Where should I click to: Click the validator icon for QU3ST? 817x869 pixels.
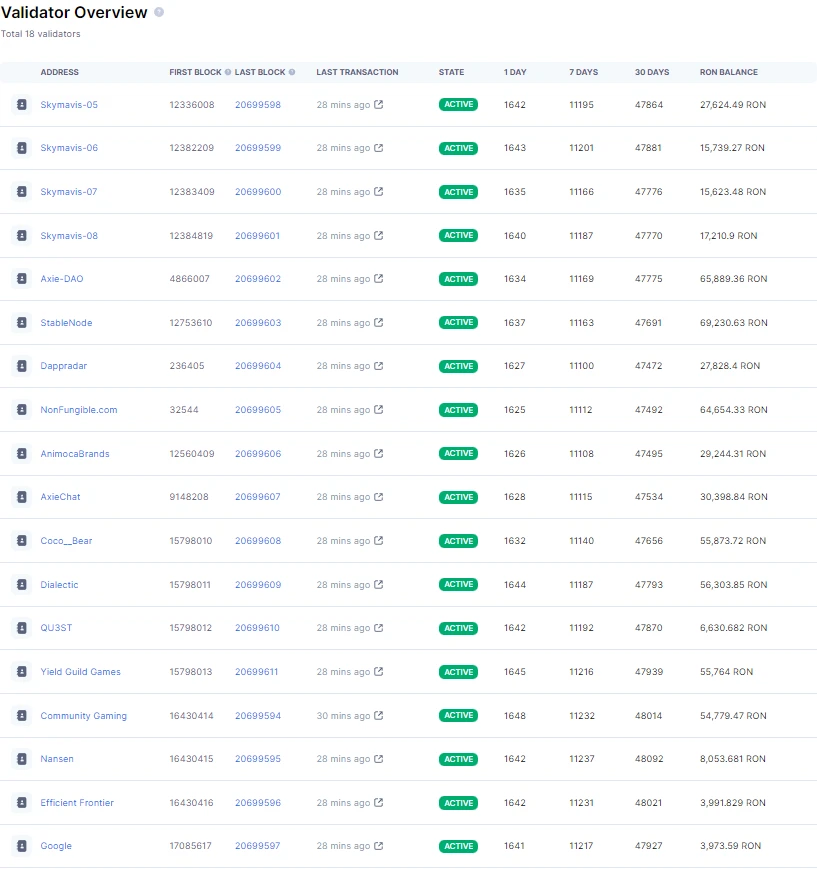click(22, 628)
